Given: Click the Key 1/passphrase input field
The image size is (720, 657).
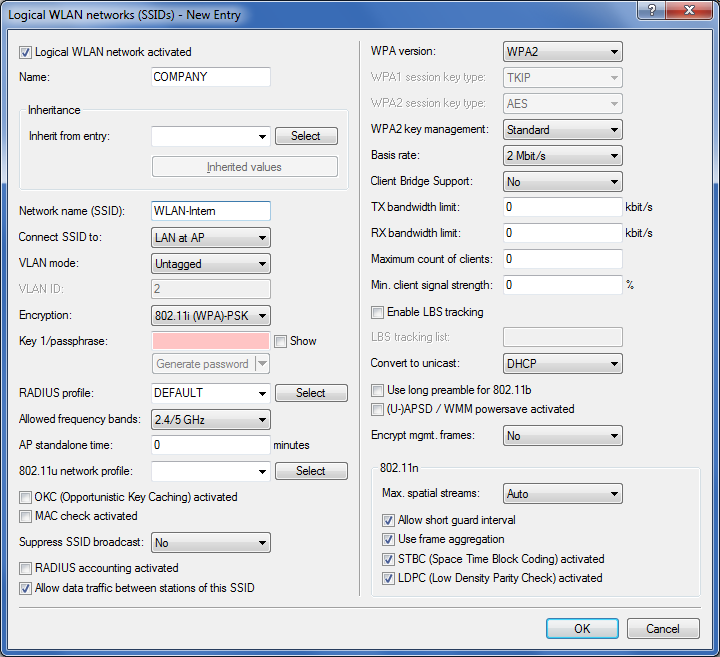Looking at the screenshot, I should pos(211,341).
